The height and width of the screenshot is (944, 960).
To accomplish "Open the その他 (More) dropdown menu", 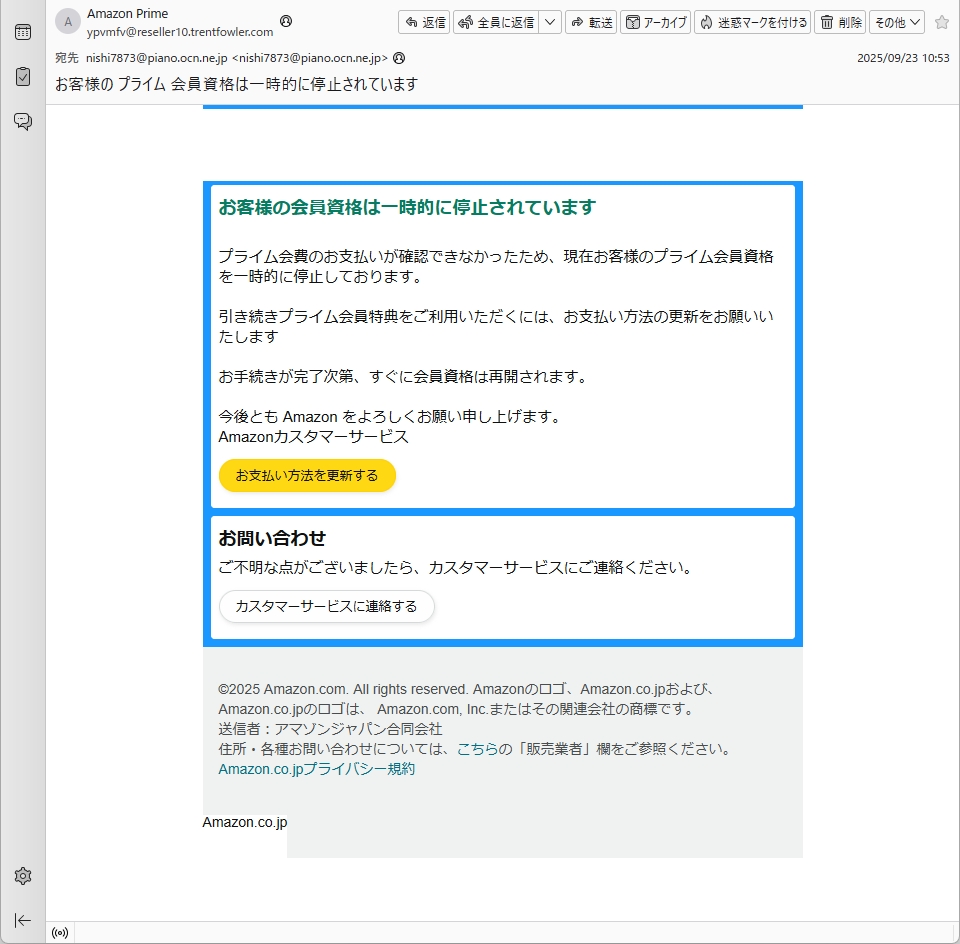I will [x=896, y=22].
